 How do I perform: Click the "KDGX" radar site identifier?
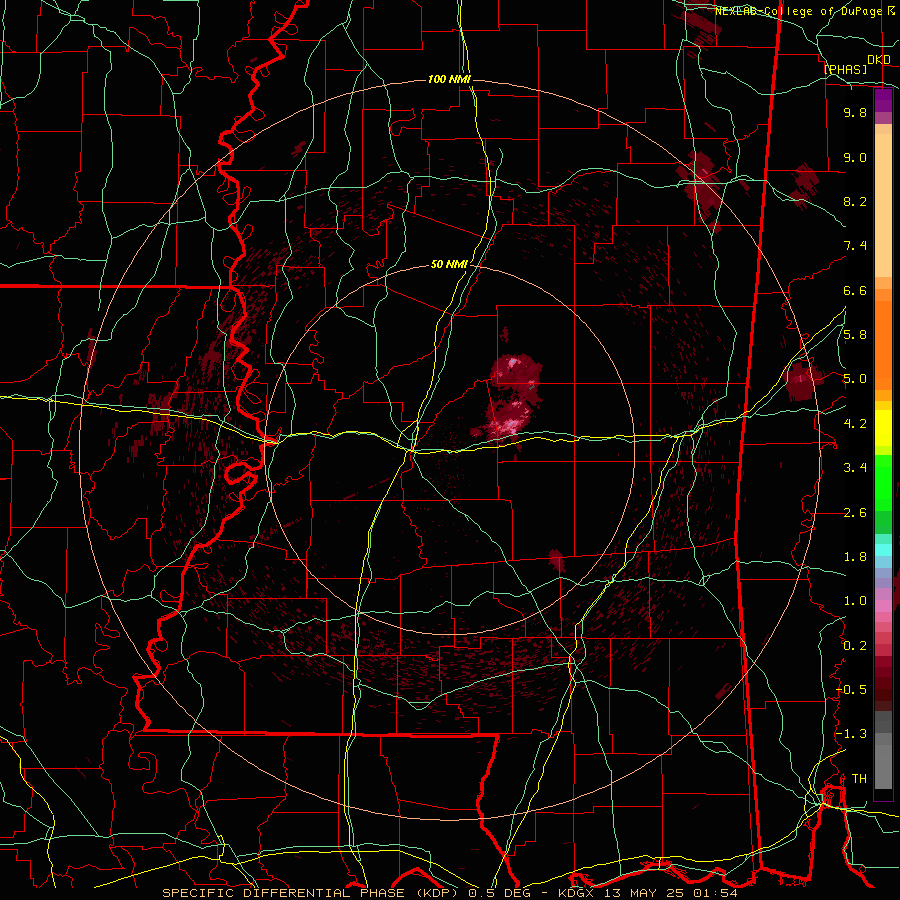coord(577,893)
